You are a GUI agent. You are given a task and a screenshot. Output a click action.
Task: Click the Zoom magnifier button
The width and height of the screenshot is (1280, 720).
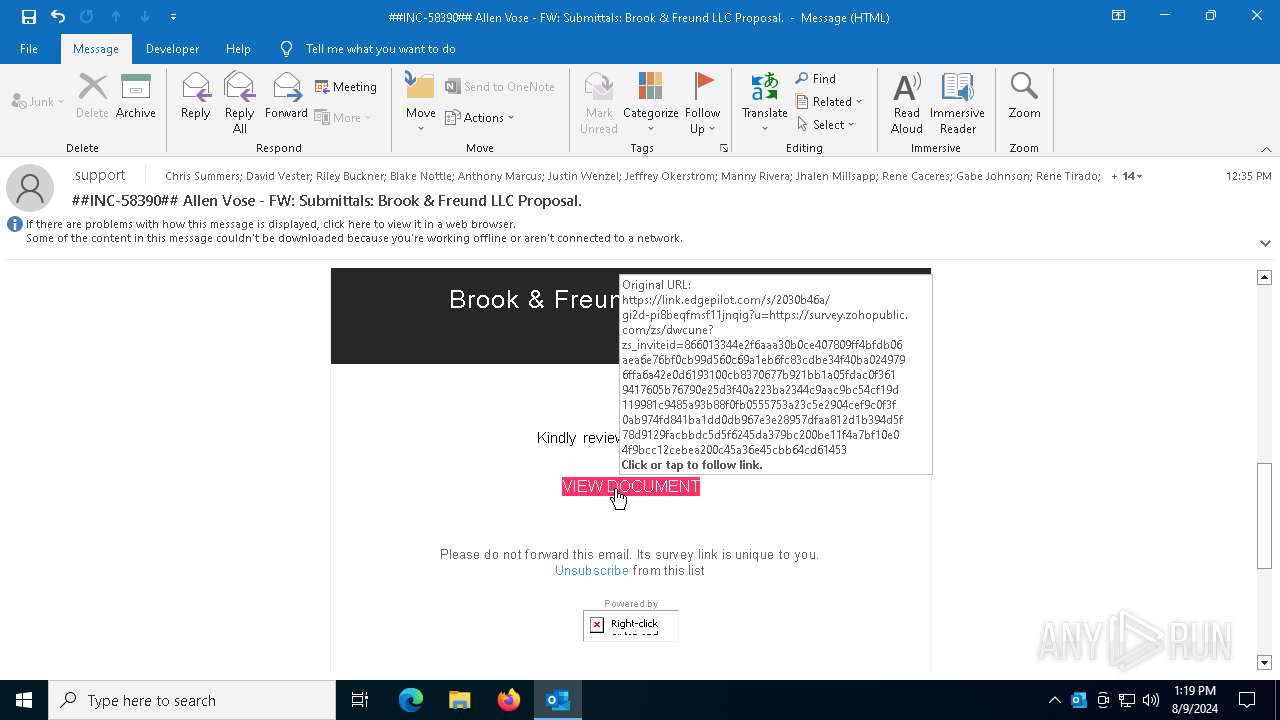pos(1024,97)
